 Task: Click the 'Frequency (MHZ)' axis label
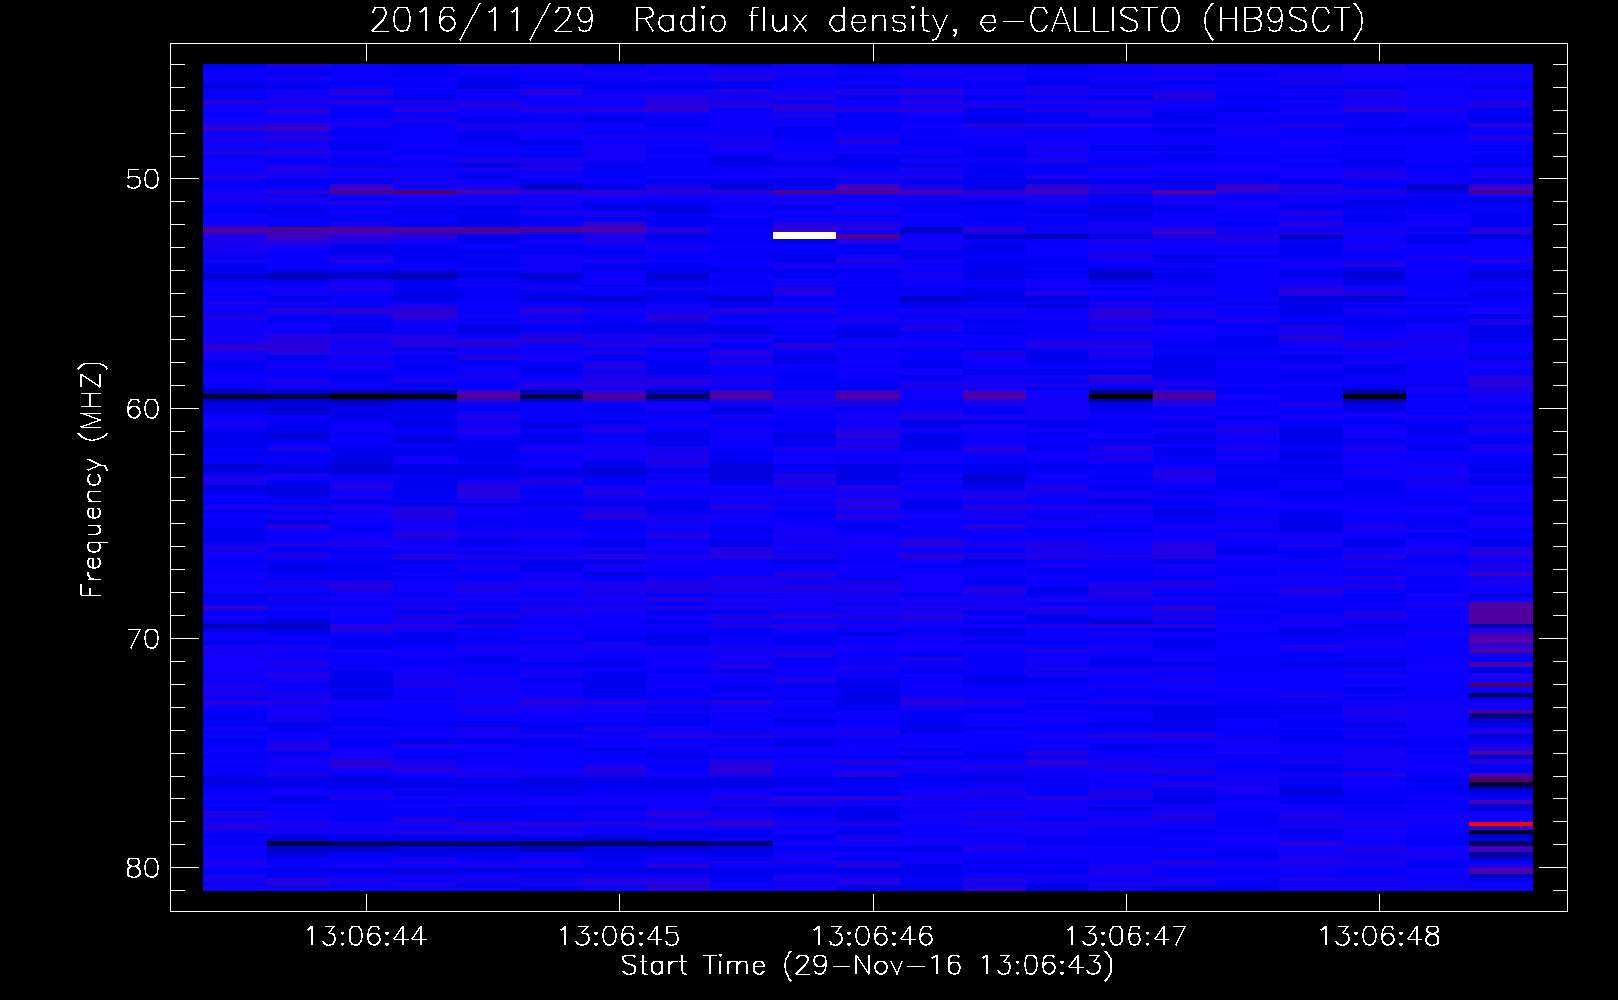pos(92,480)
